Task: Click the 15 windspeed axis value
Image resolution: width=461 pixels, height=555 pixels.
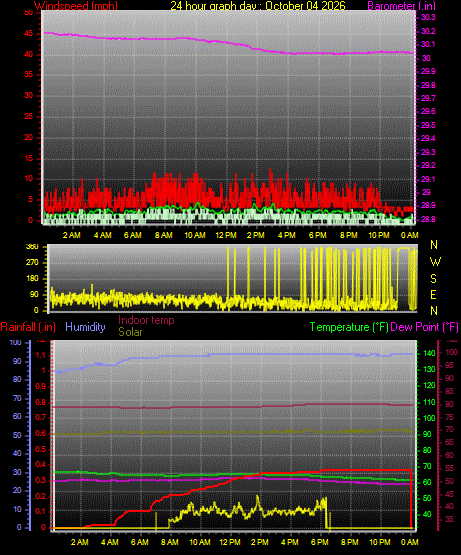Action: tap(29, 158)
